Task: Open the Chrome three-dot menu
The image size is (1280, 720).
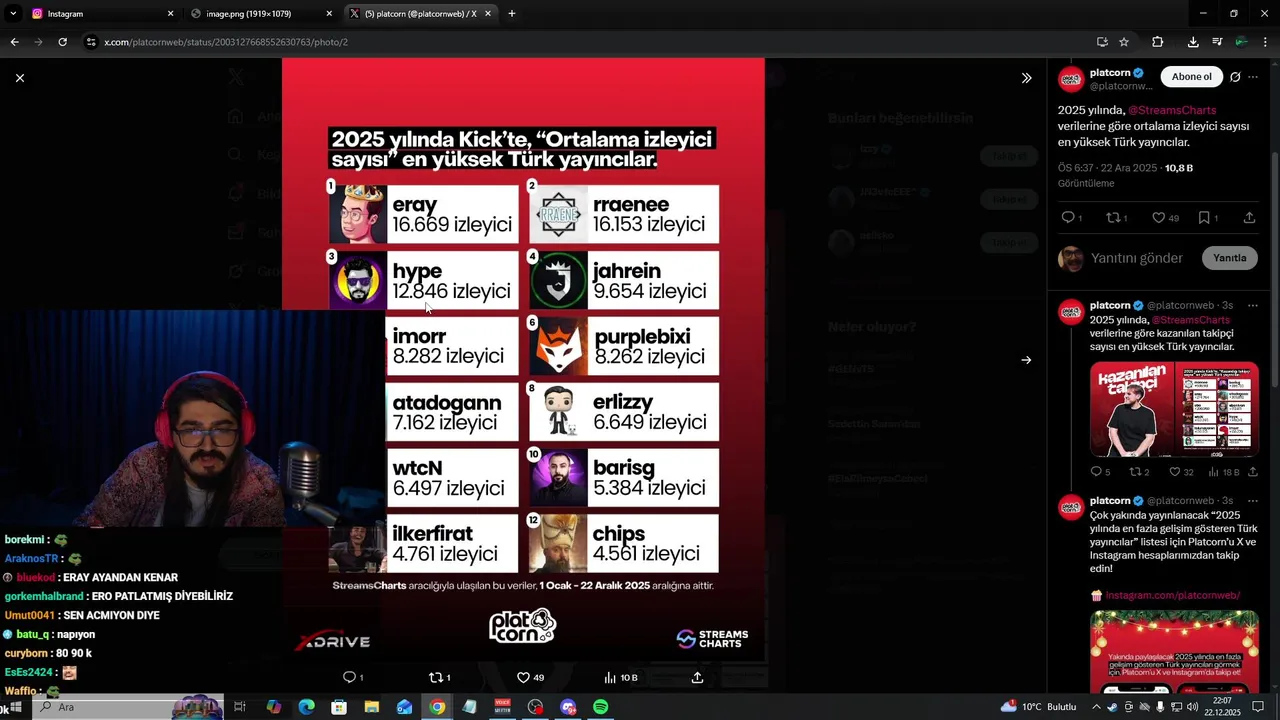Action: pos(1266,42)
